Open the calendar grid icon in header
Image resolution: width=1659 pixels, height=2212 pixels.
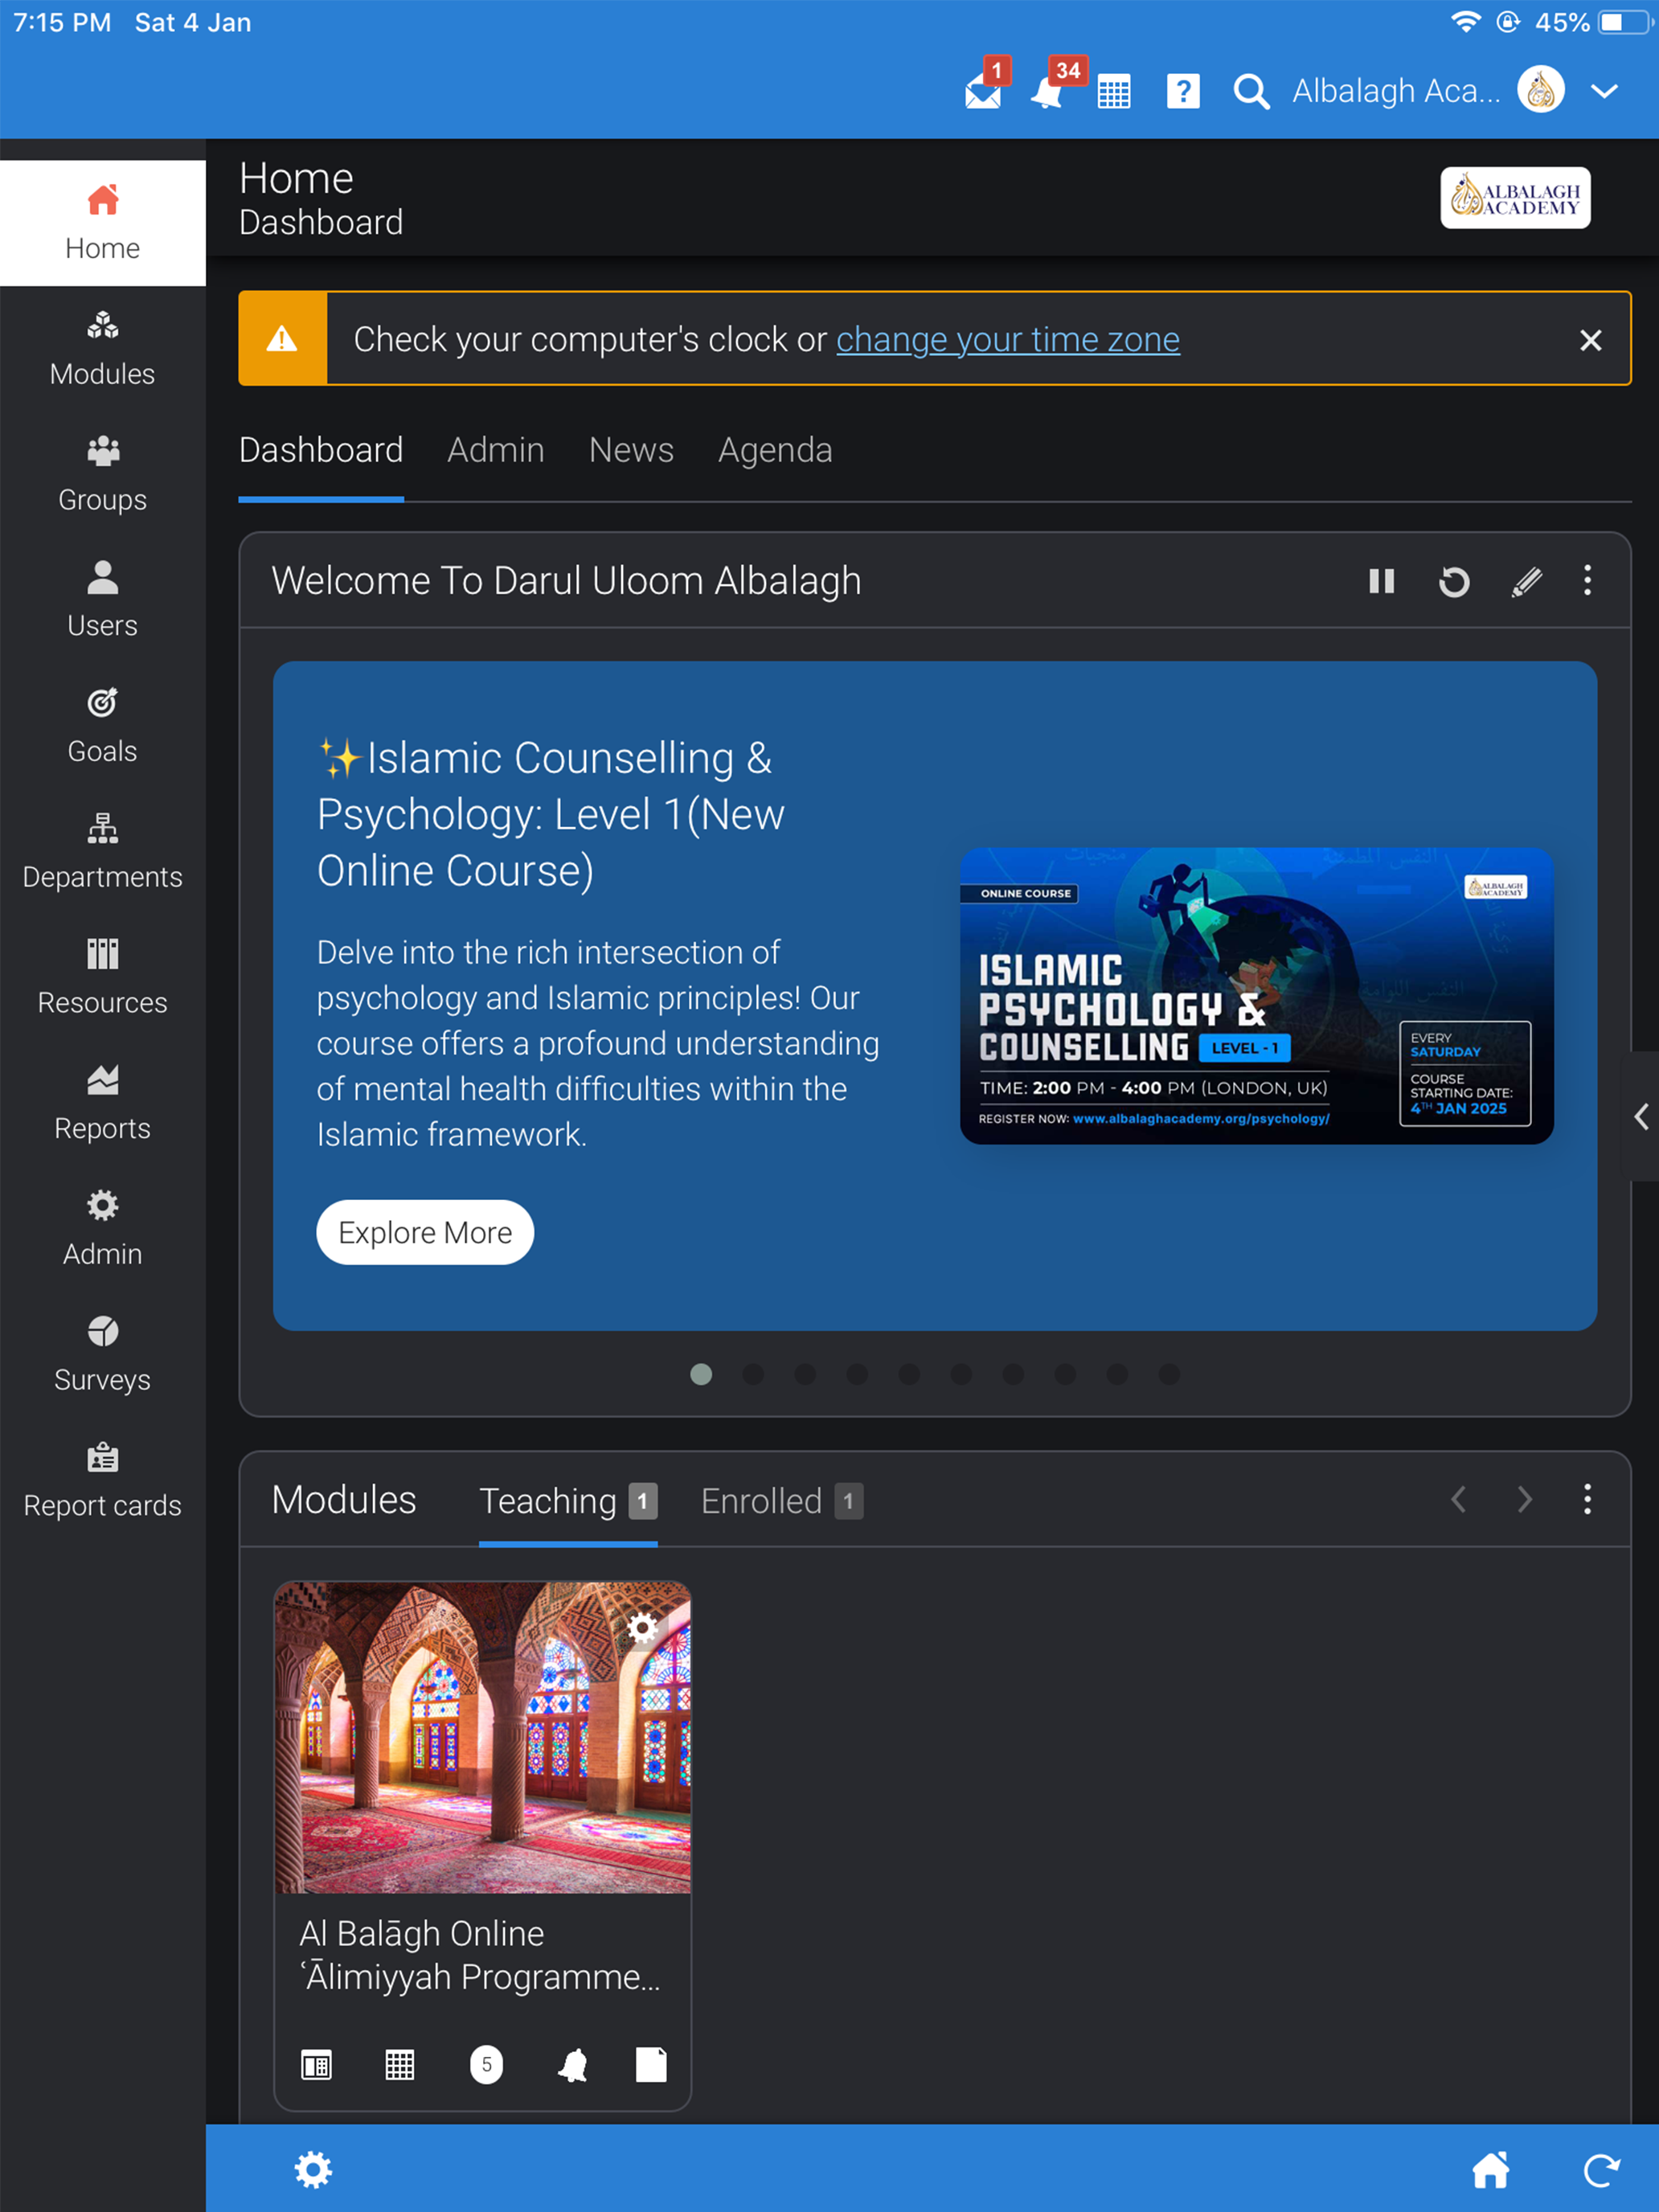pos(1114,92)
